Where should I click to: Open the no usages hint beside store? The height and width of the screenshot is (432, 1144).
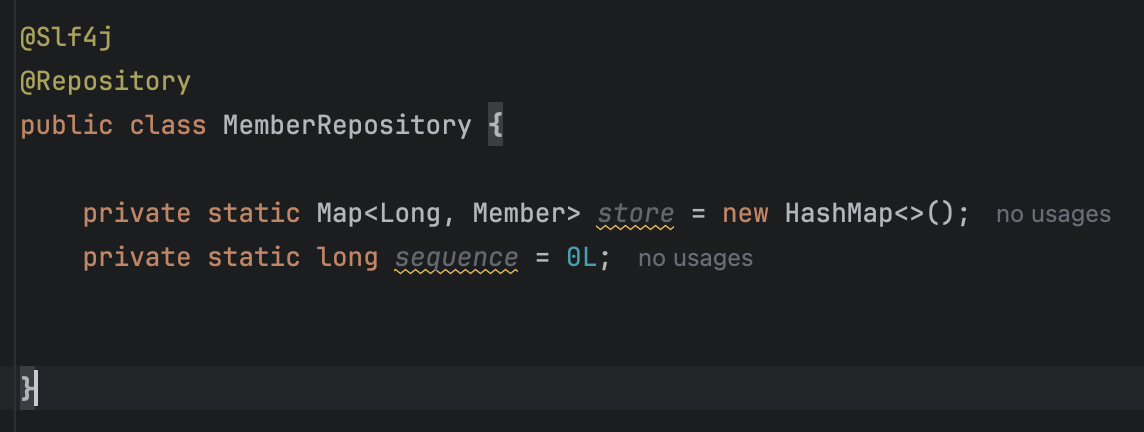click(x=1053, y=214)
